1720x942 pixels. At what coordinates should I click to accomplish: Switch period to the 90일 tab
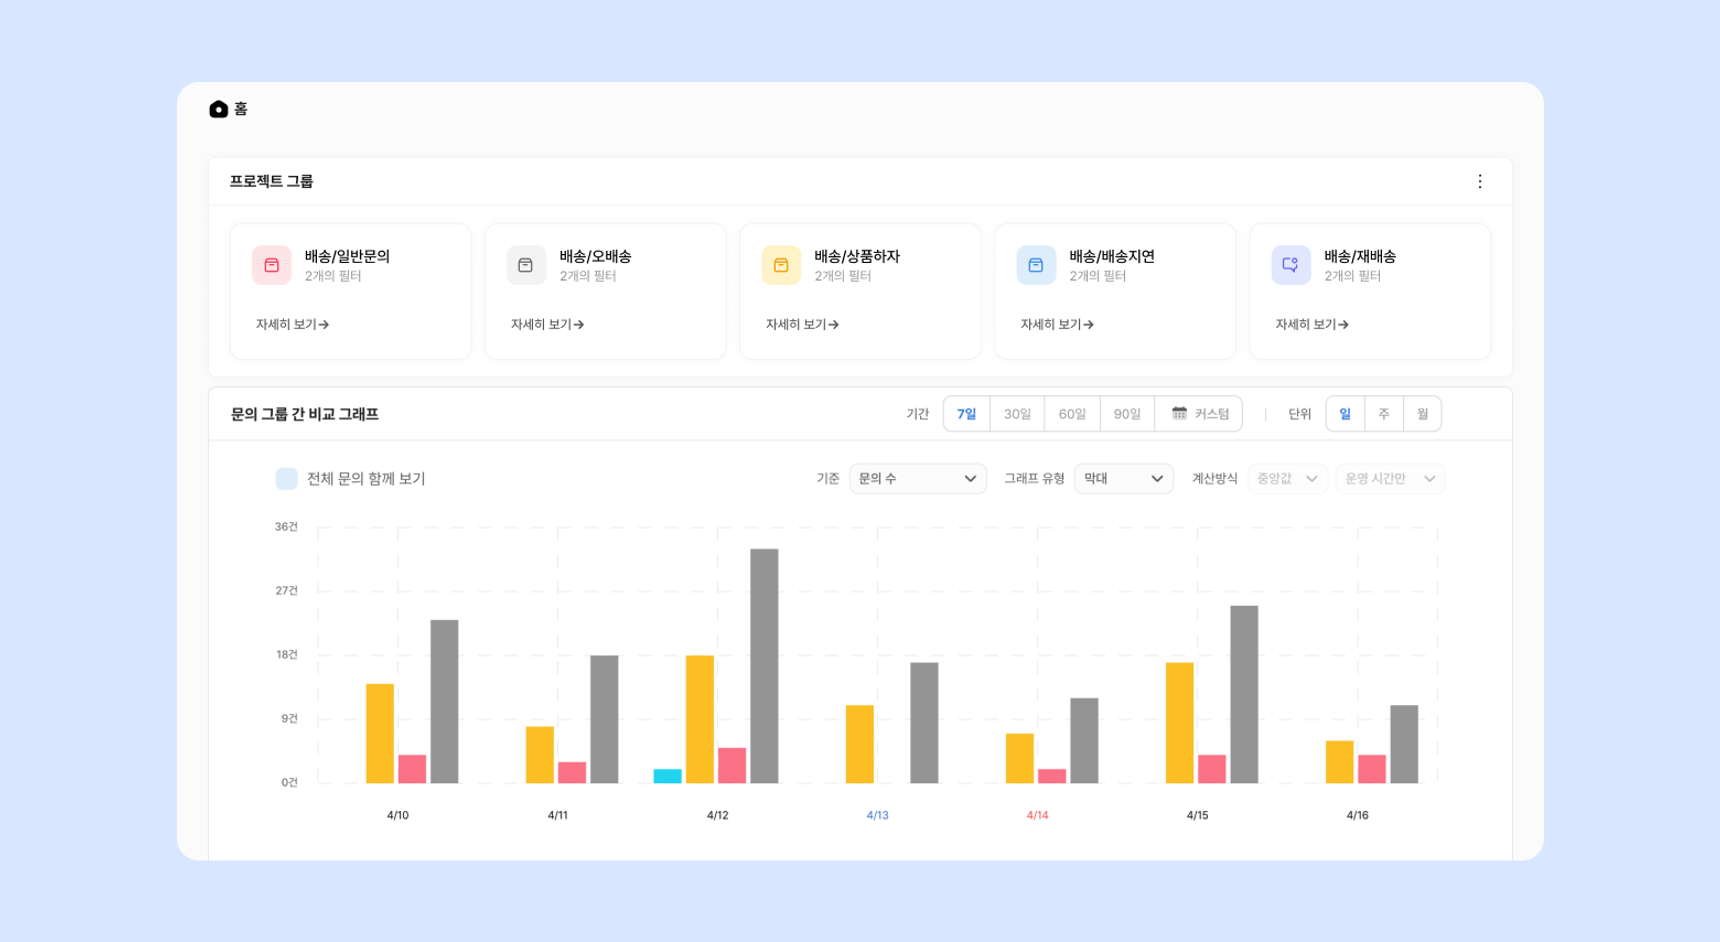click(1127, 414)
